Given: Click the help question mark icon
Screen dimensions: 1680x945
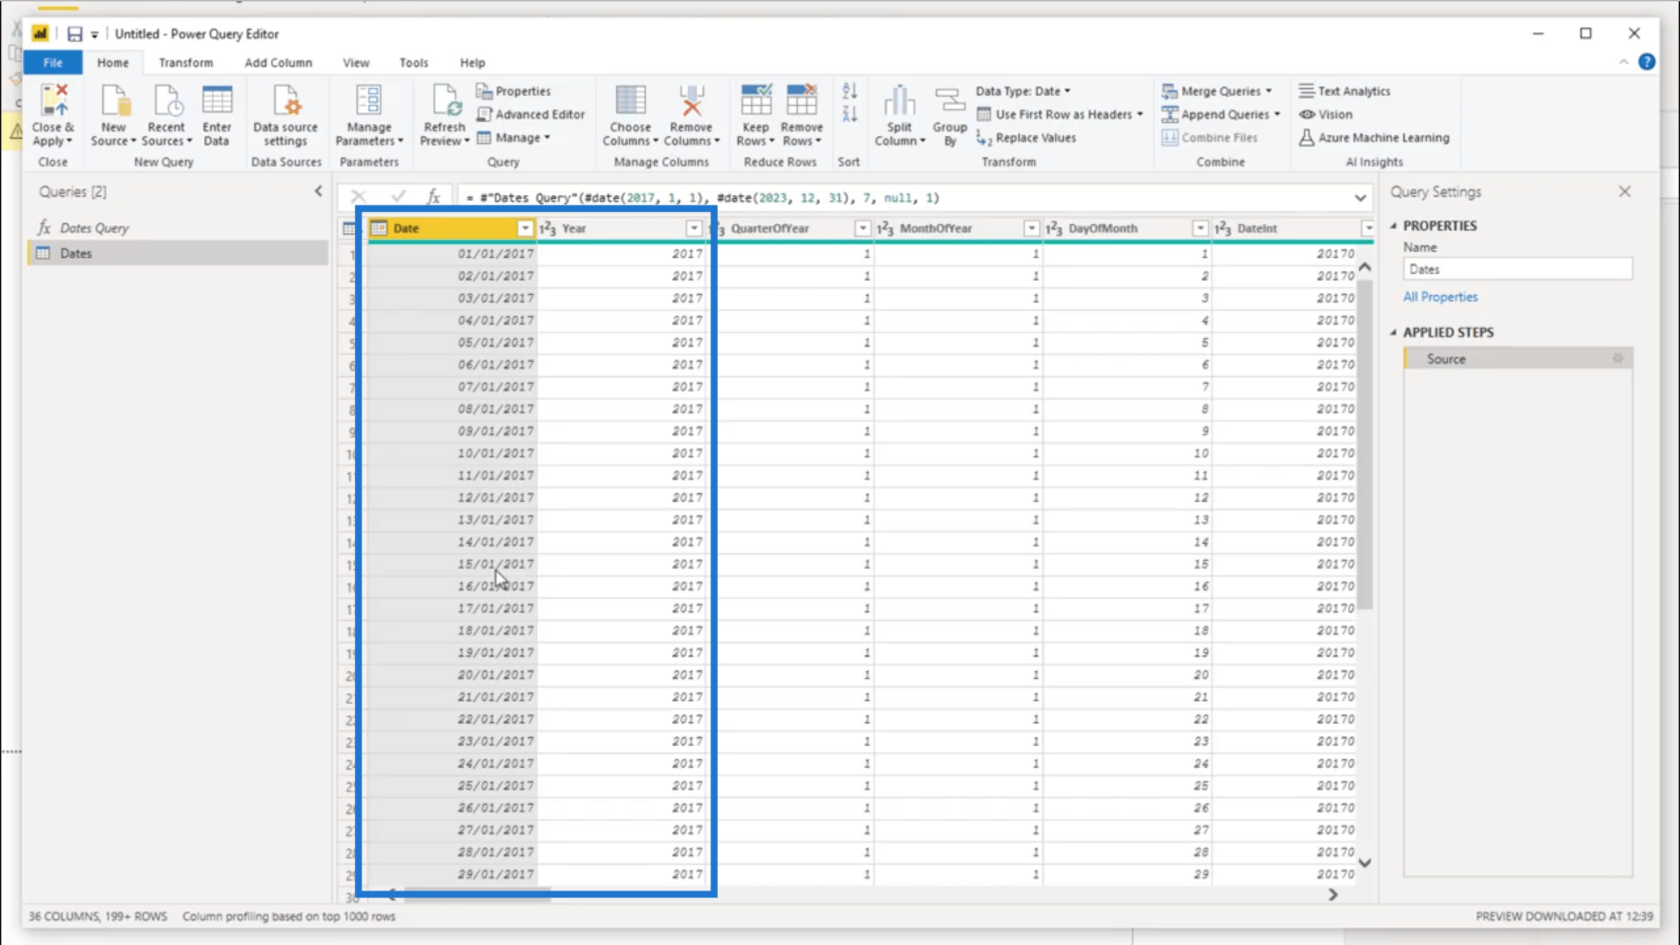Looking at the screenshot, I should pos(1646,62).
